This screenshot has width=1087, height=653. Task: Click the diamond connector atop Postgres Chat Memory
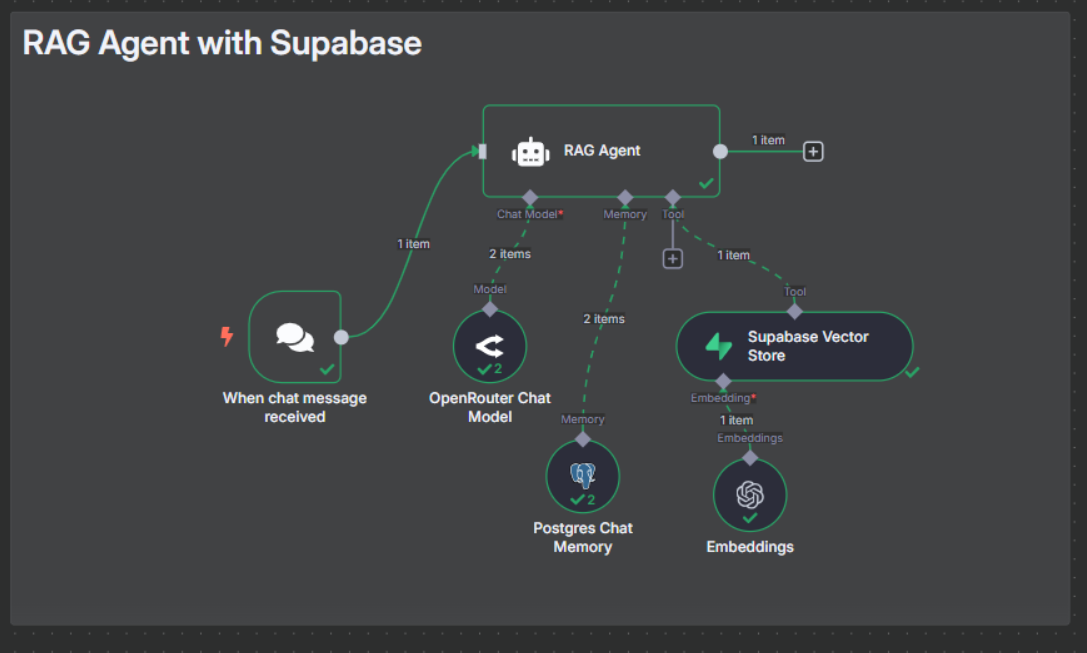pos(582,439)
